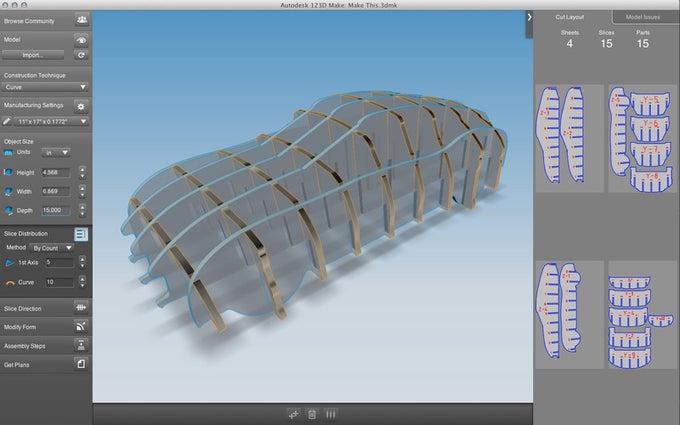This screenshot has width=680, height=425.
Task: Click the first bottom toolbar view icon
Action: (294, 414)
